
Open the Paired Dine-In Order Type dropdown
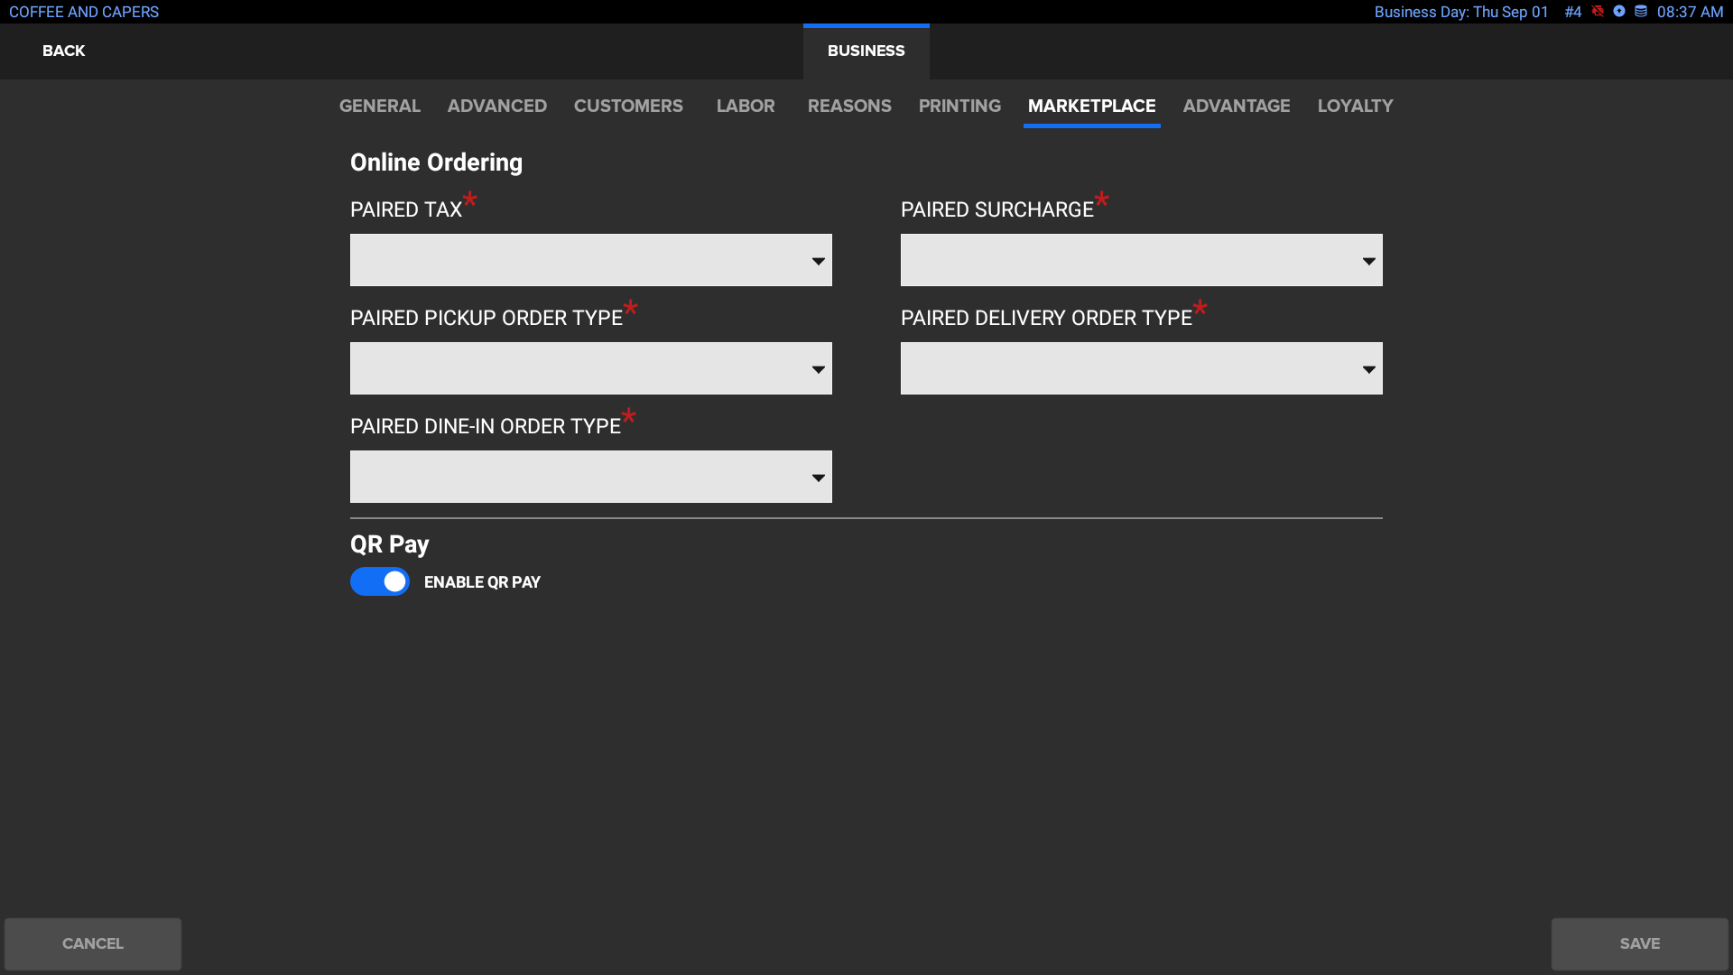tap(590, 477)
